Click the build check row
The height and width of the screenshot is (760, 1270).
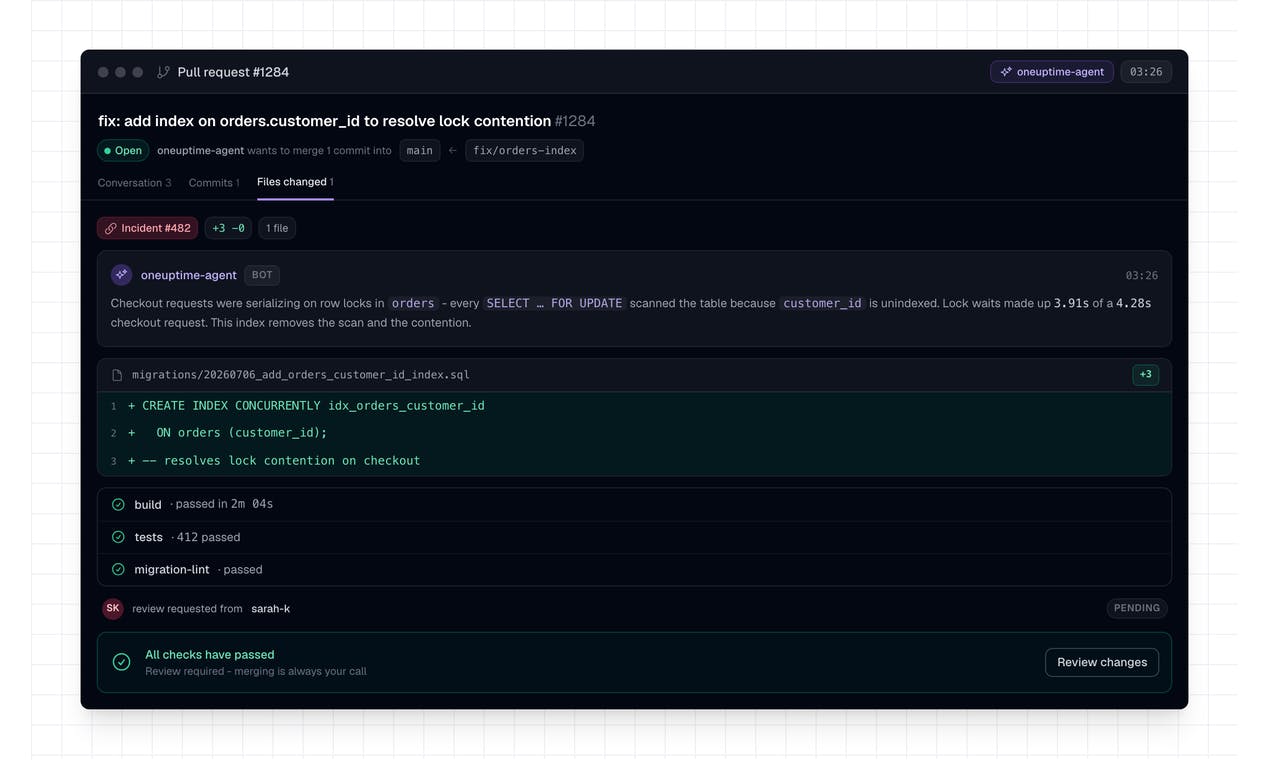click(x=634, y=504)
